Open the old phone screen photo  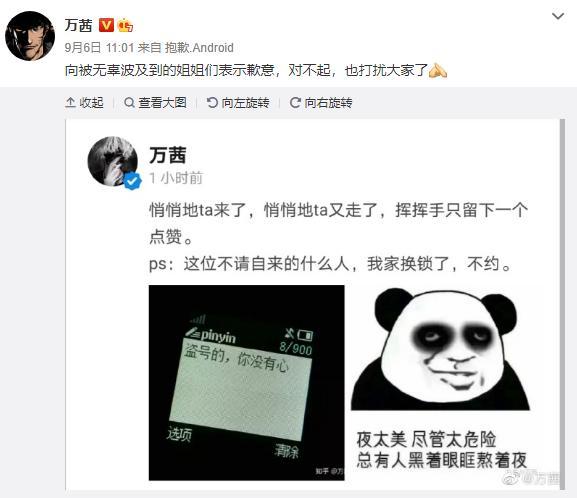[247, 382]
